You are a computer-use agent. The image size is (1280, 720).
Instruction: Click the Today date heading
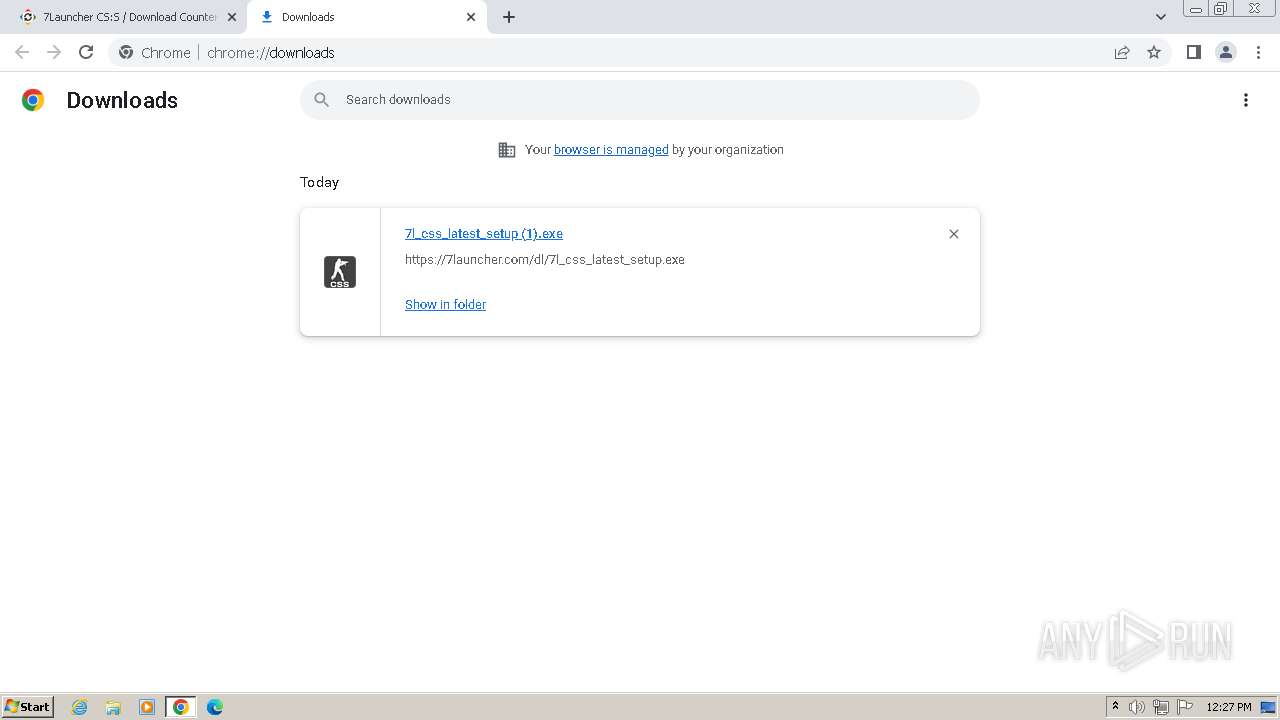coord(320,182)
